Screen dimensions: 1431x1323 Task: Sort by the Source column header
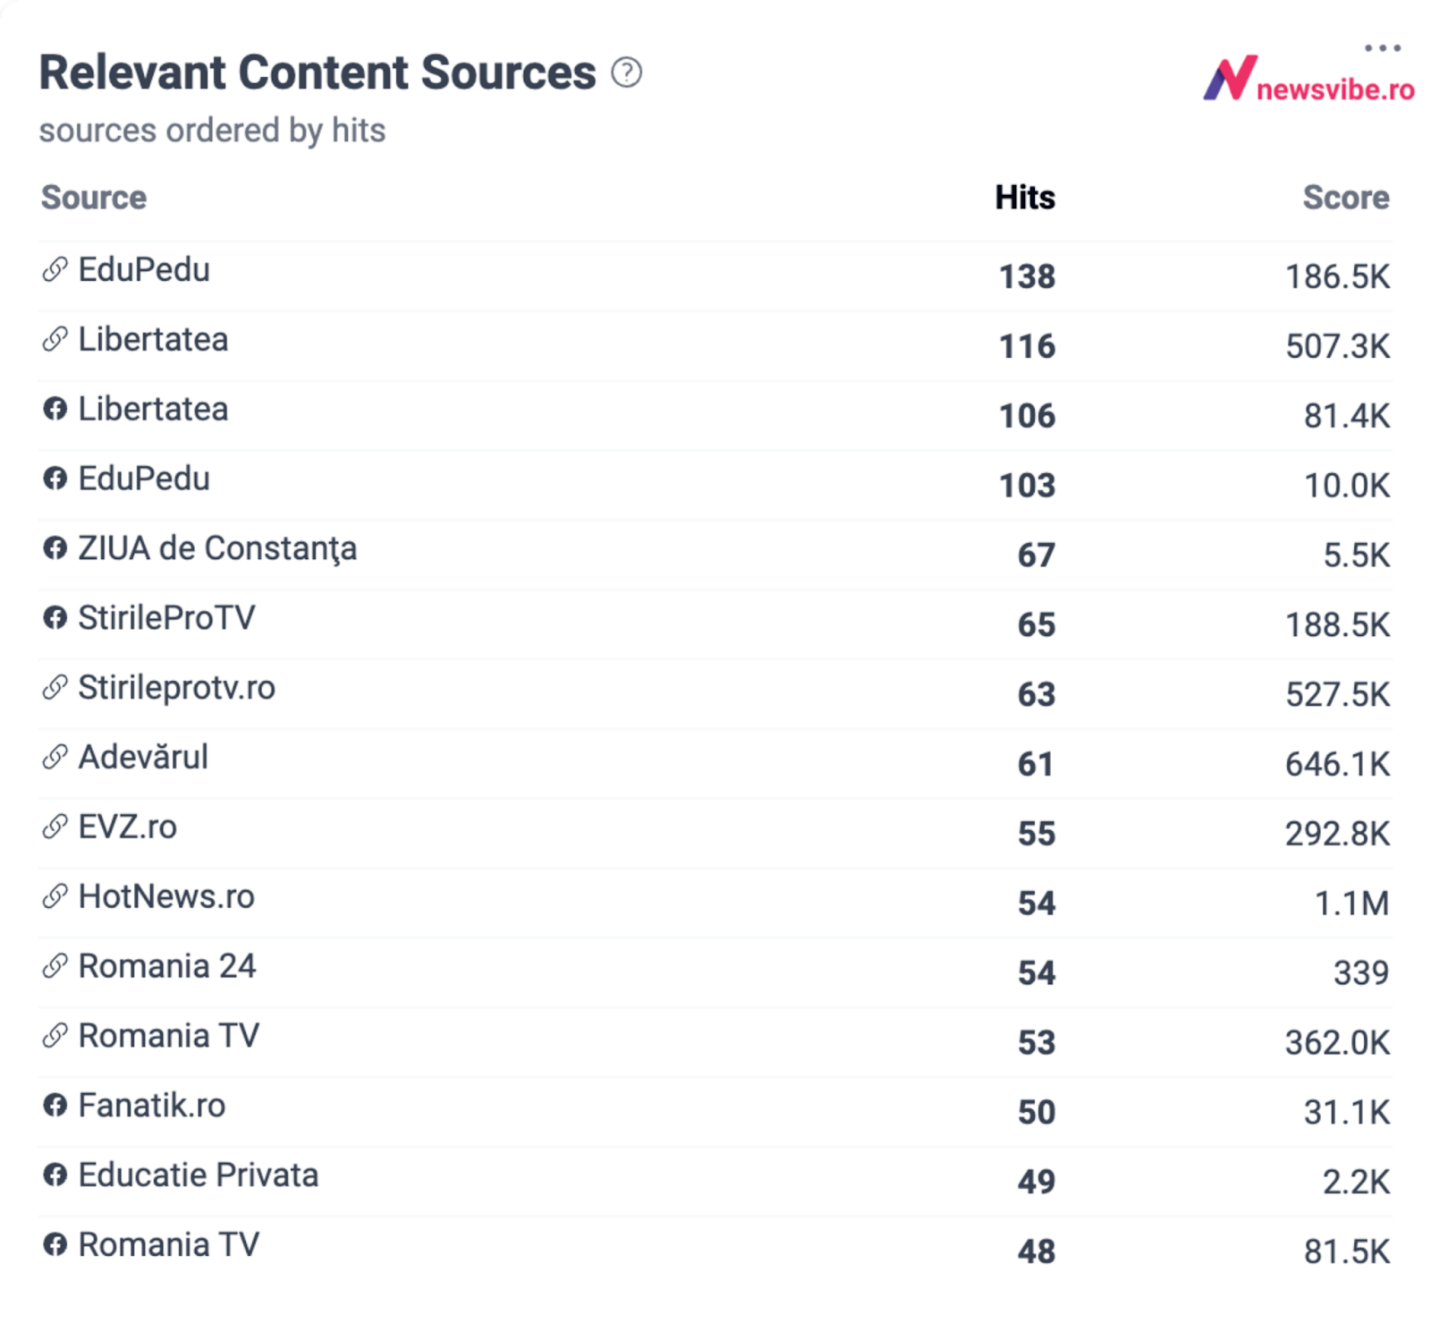[x=94, y=198]
